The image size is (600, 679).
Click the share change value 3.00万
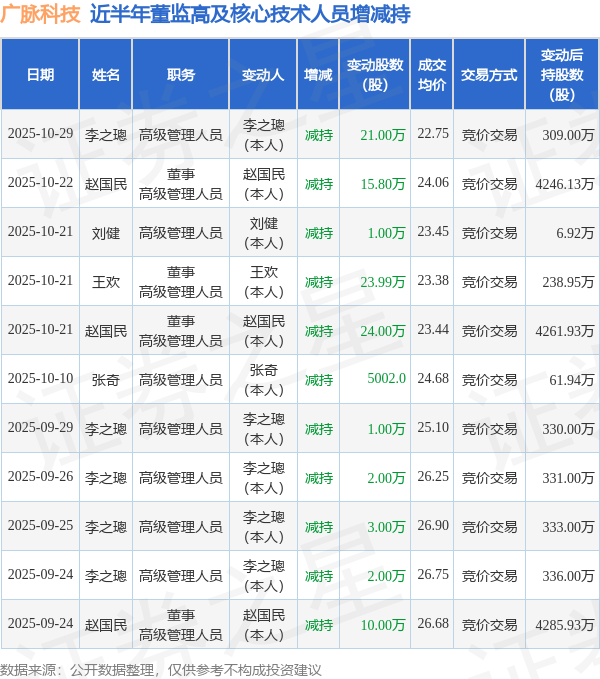386,527
